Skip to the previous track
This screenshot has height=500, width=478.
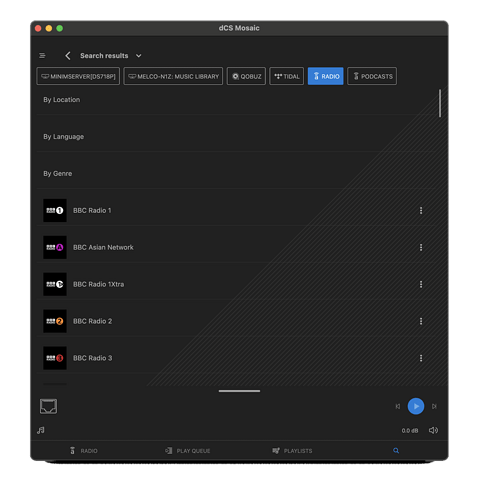click(398, 406)
